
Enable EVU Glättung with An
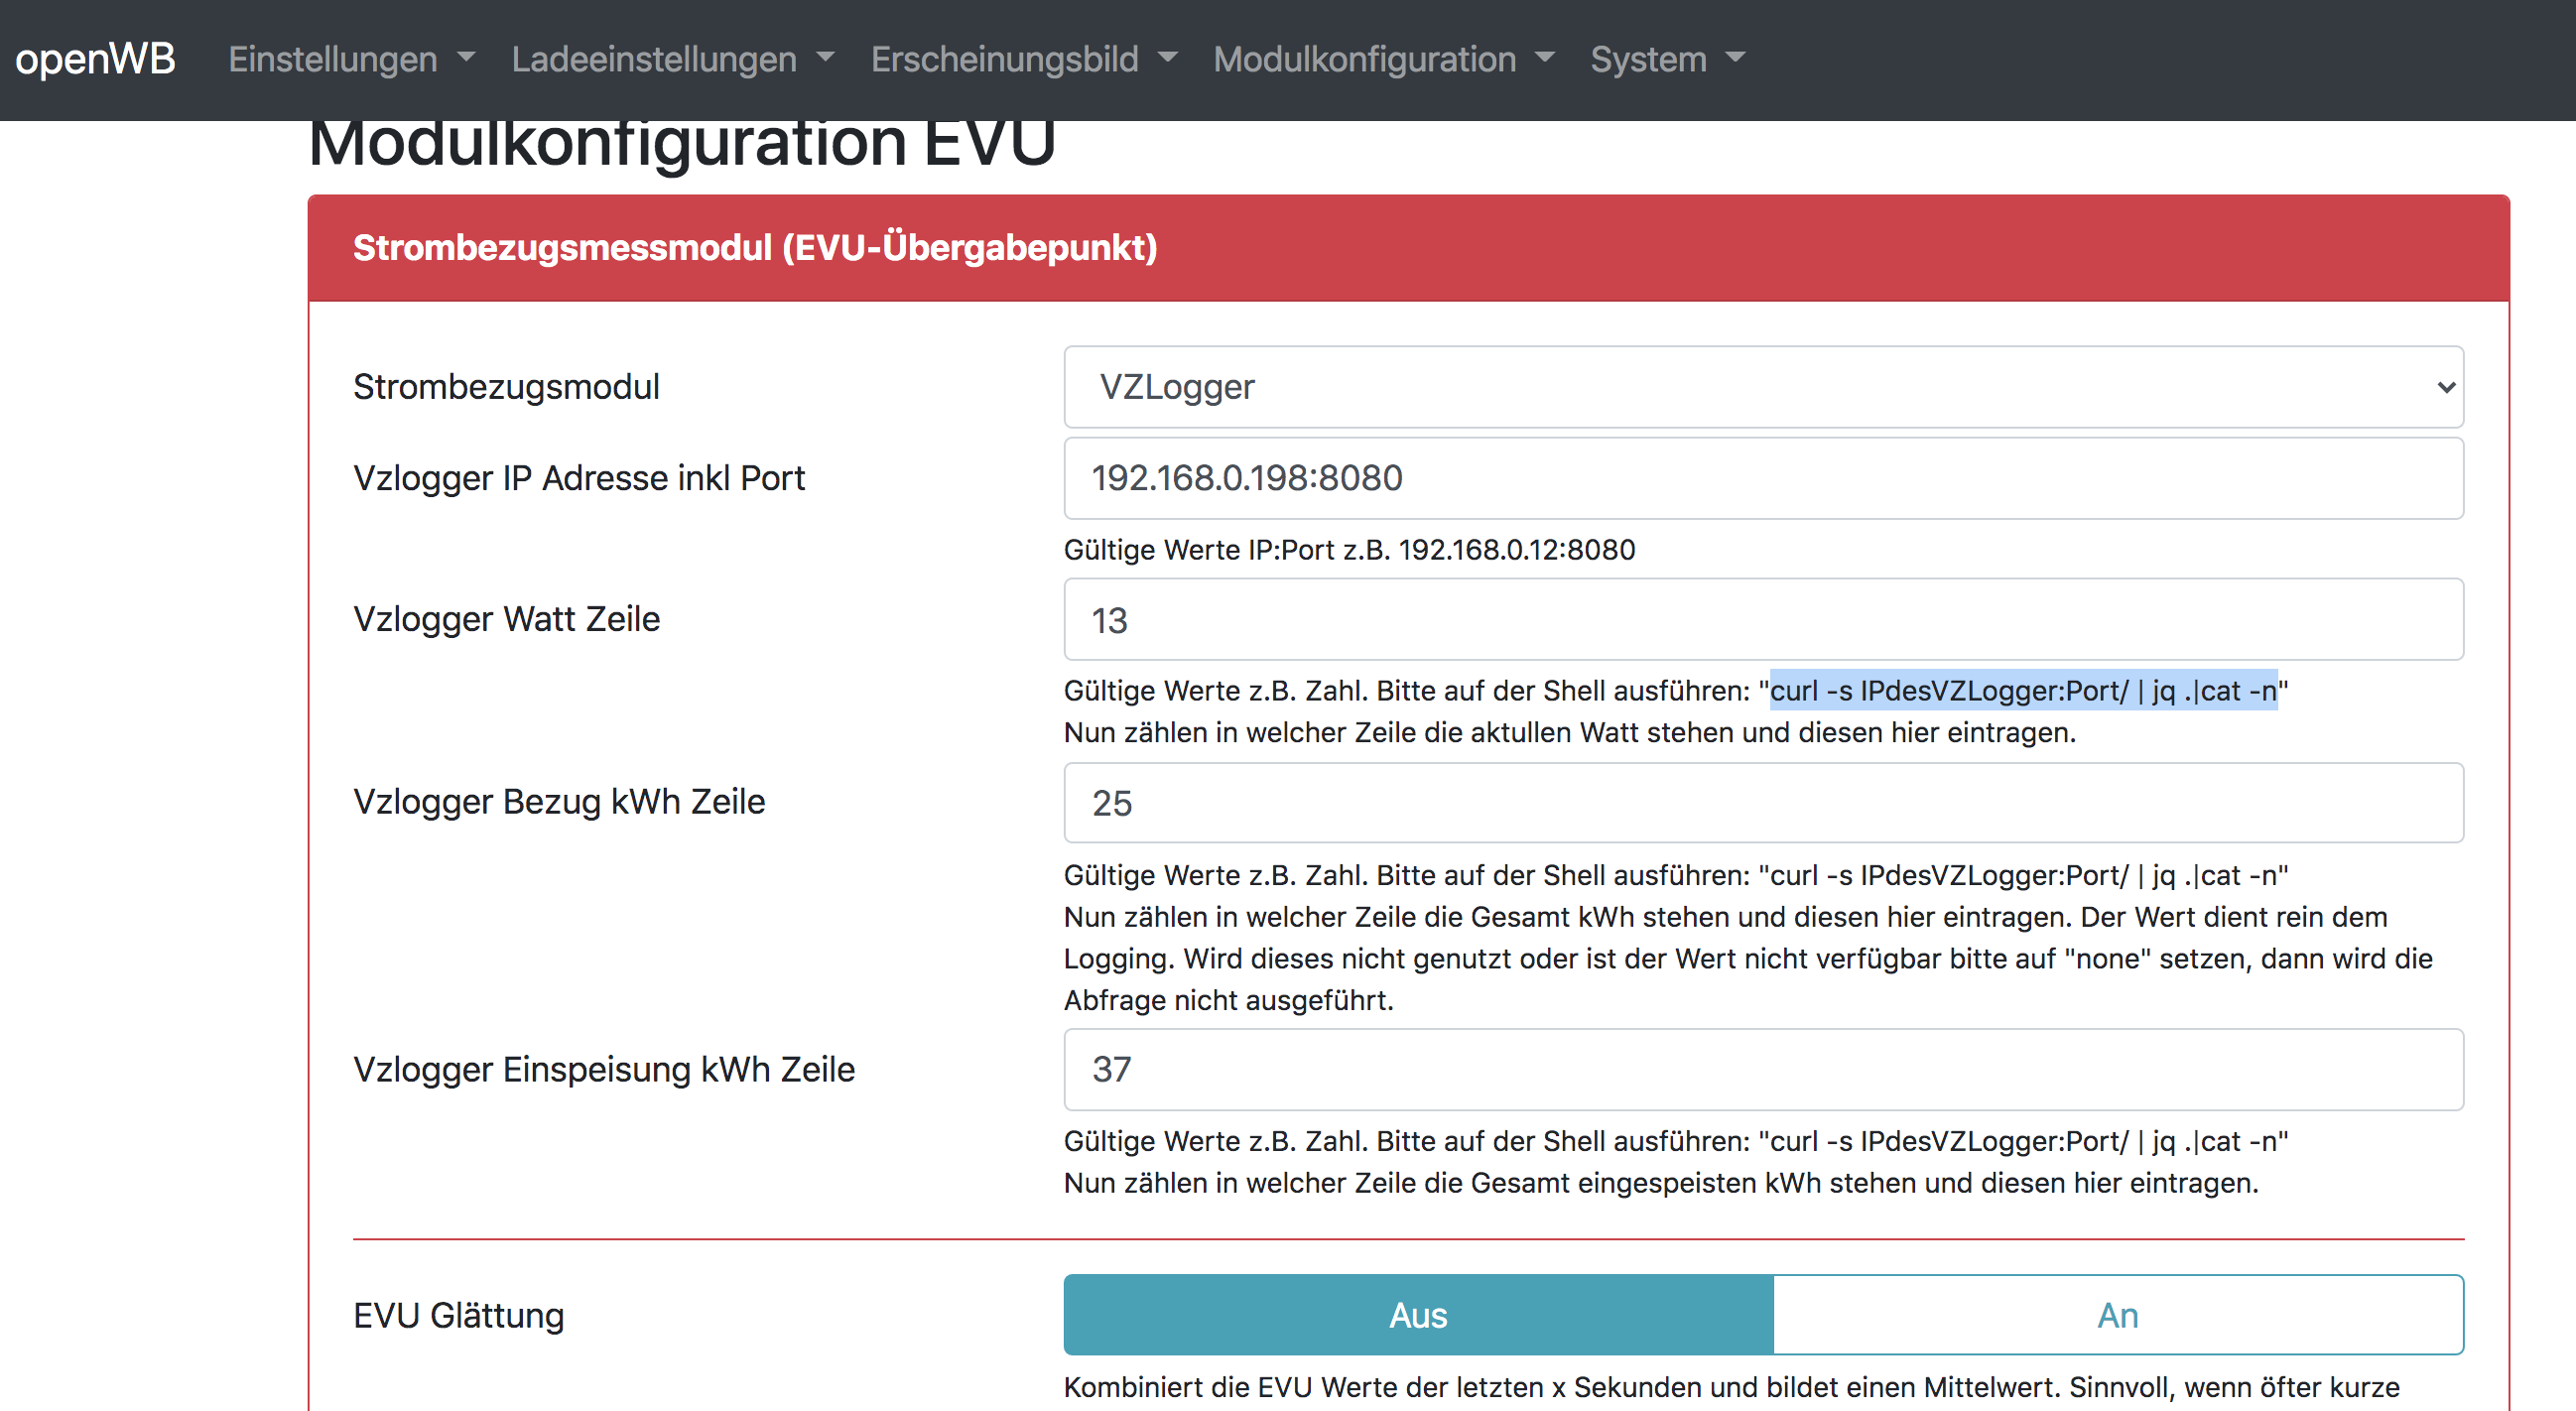point(2117,1315)
